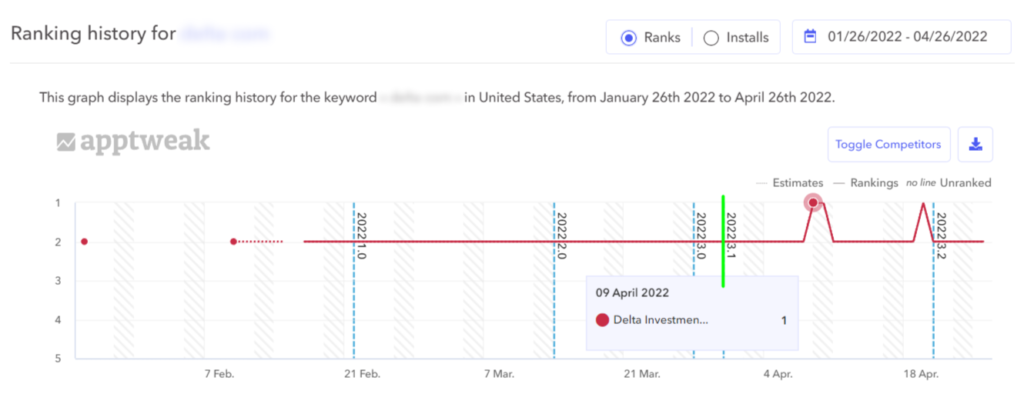Image resolution: width=1024 pixels, height=404 pixels.
Task: Click the highlighted 09 April data point
Action: pyautogui.click(x=814, y=203)
